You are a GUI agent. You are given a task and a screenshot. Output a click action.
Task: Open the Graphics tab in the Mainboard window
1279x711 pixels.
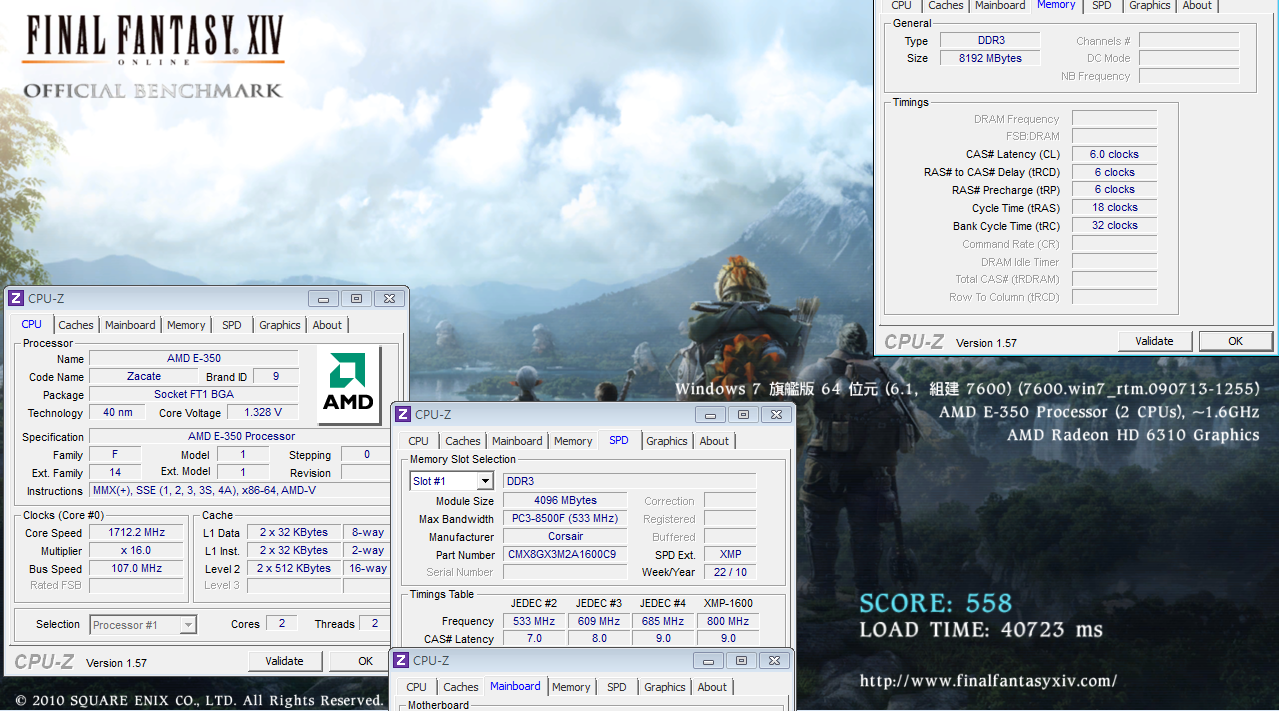pyautogui.click(x=665, y=687)
